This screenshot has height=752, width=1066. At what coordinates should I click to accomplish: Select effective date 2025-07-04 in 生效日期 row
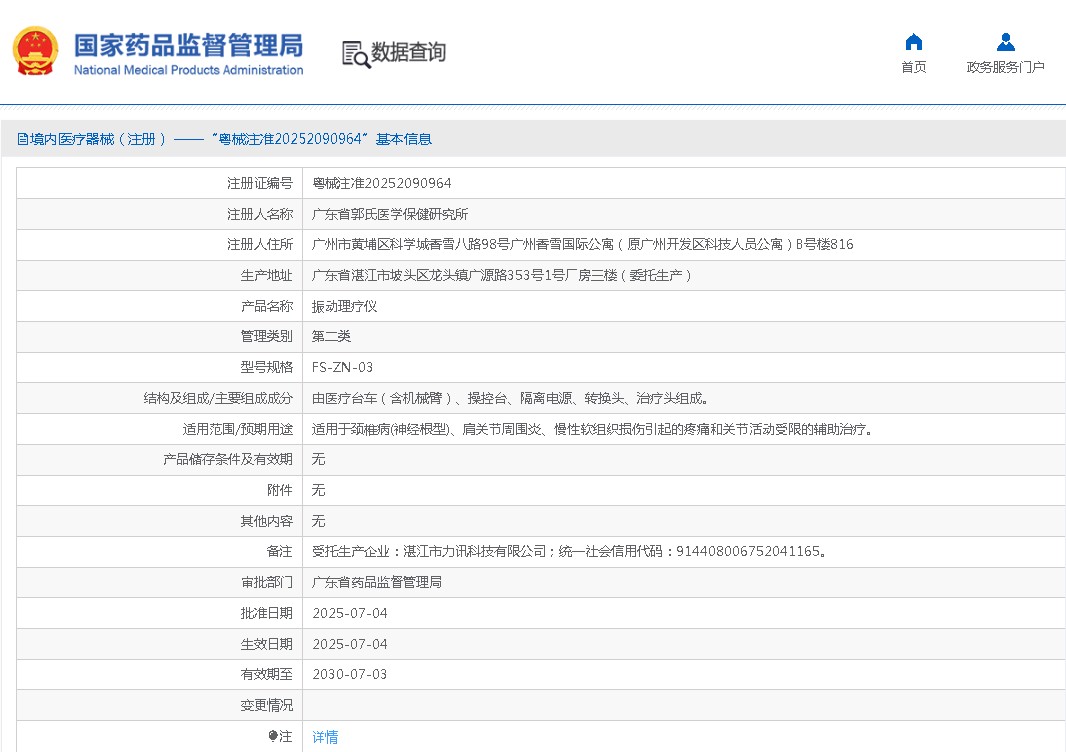349,644
